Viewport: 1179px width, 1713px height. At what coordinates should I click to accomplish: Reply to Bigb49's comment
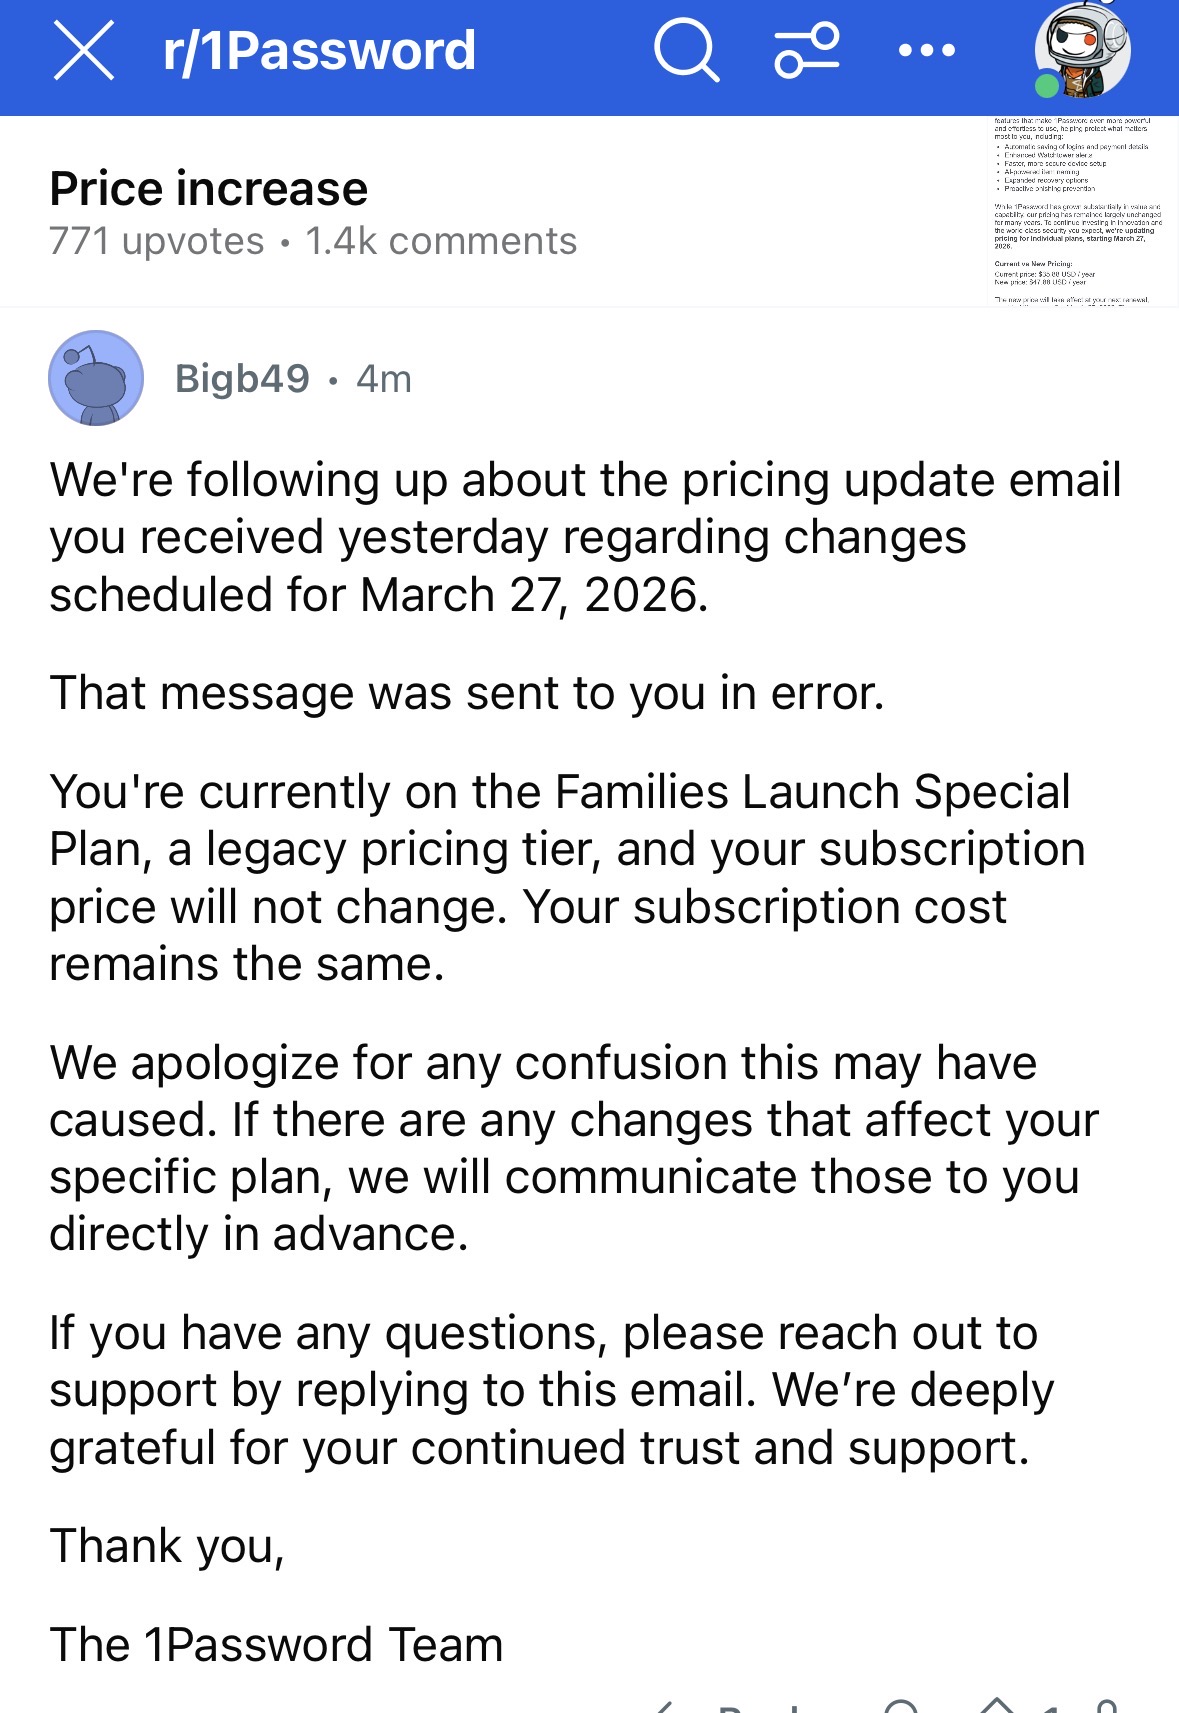pos(730,1706)
